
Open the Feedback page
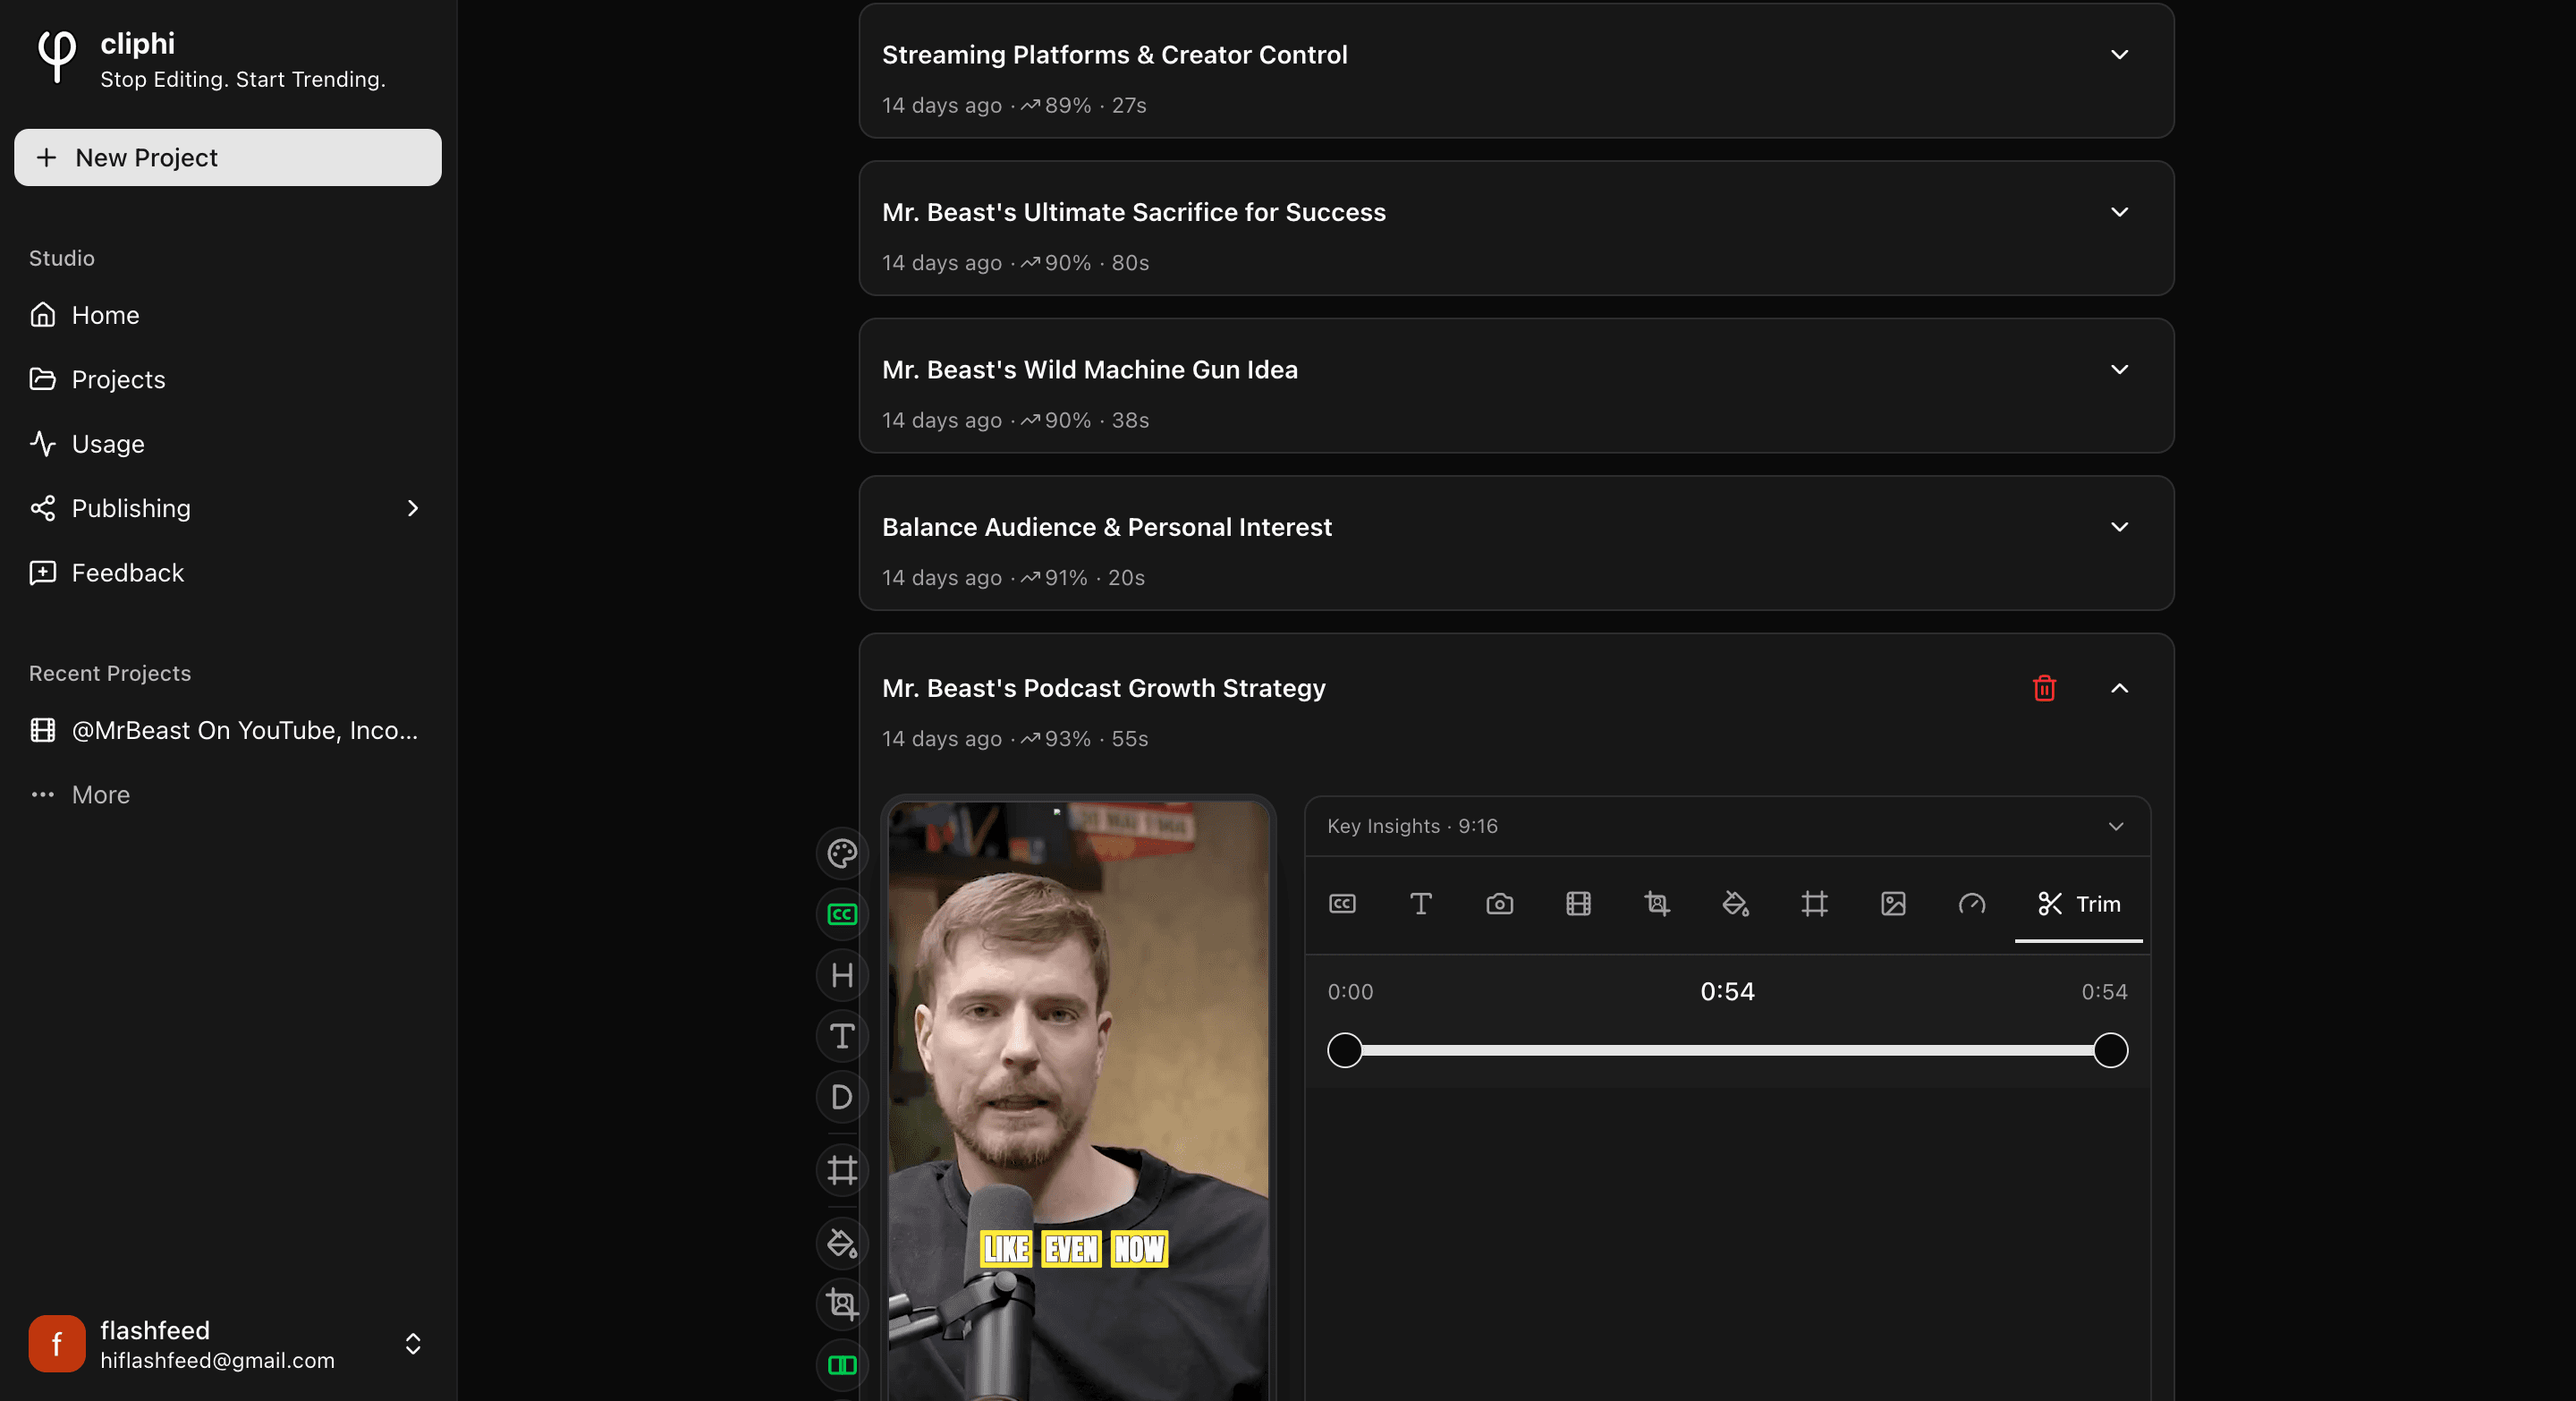tap(228, 573)
